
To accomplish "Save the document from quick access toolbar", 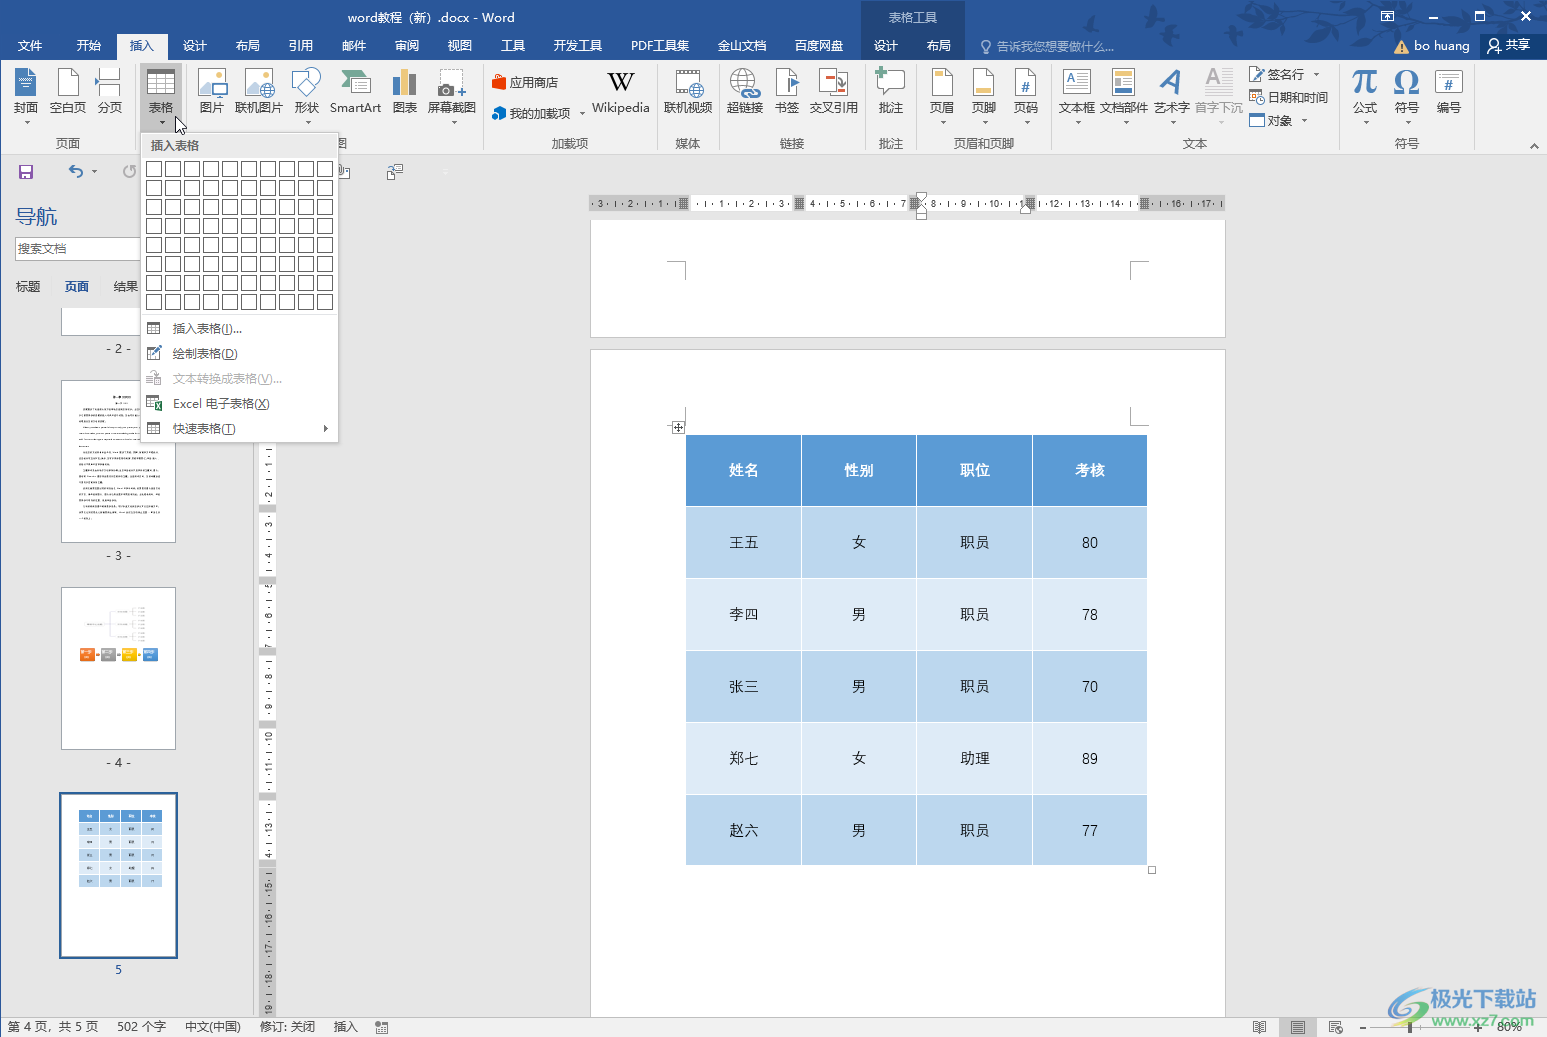I will [26, 172].
